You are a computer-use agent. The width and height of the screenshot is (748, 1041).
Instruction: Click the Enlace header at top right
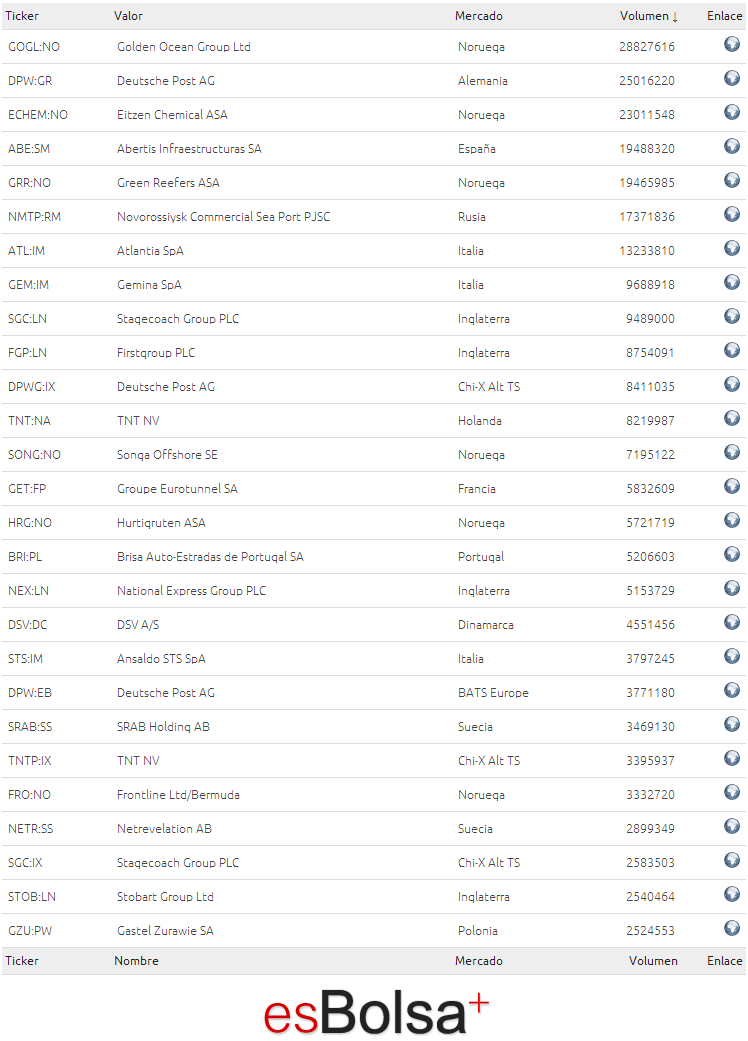(x=724, y=16)
